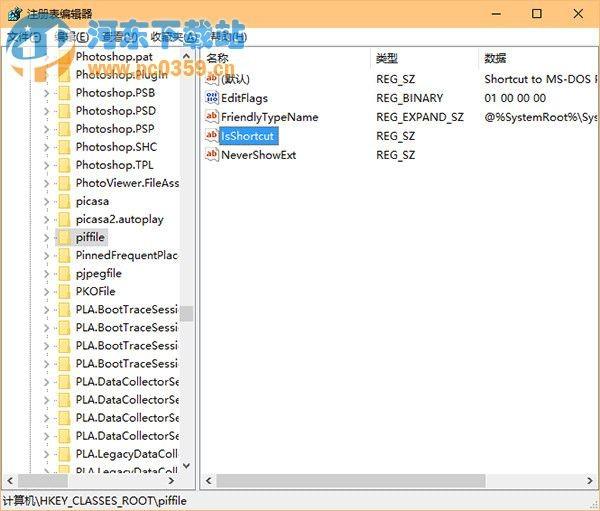Click the folder icon for Photoshop.PSP
Screen dimensions: 600x511
click(x=64, y=129)
